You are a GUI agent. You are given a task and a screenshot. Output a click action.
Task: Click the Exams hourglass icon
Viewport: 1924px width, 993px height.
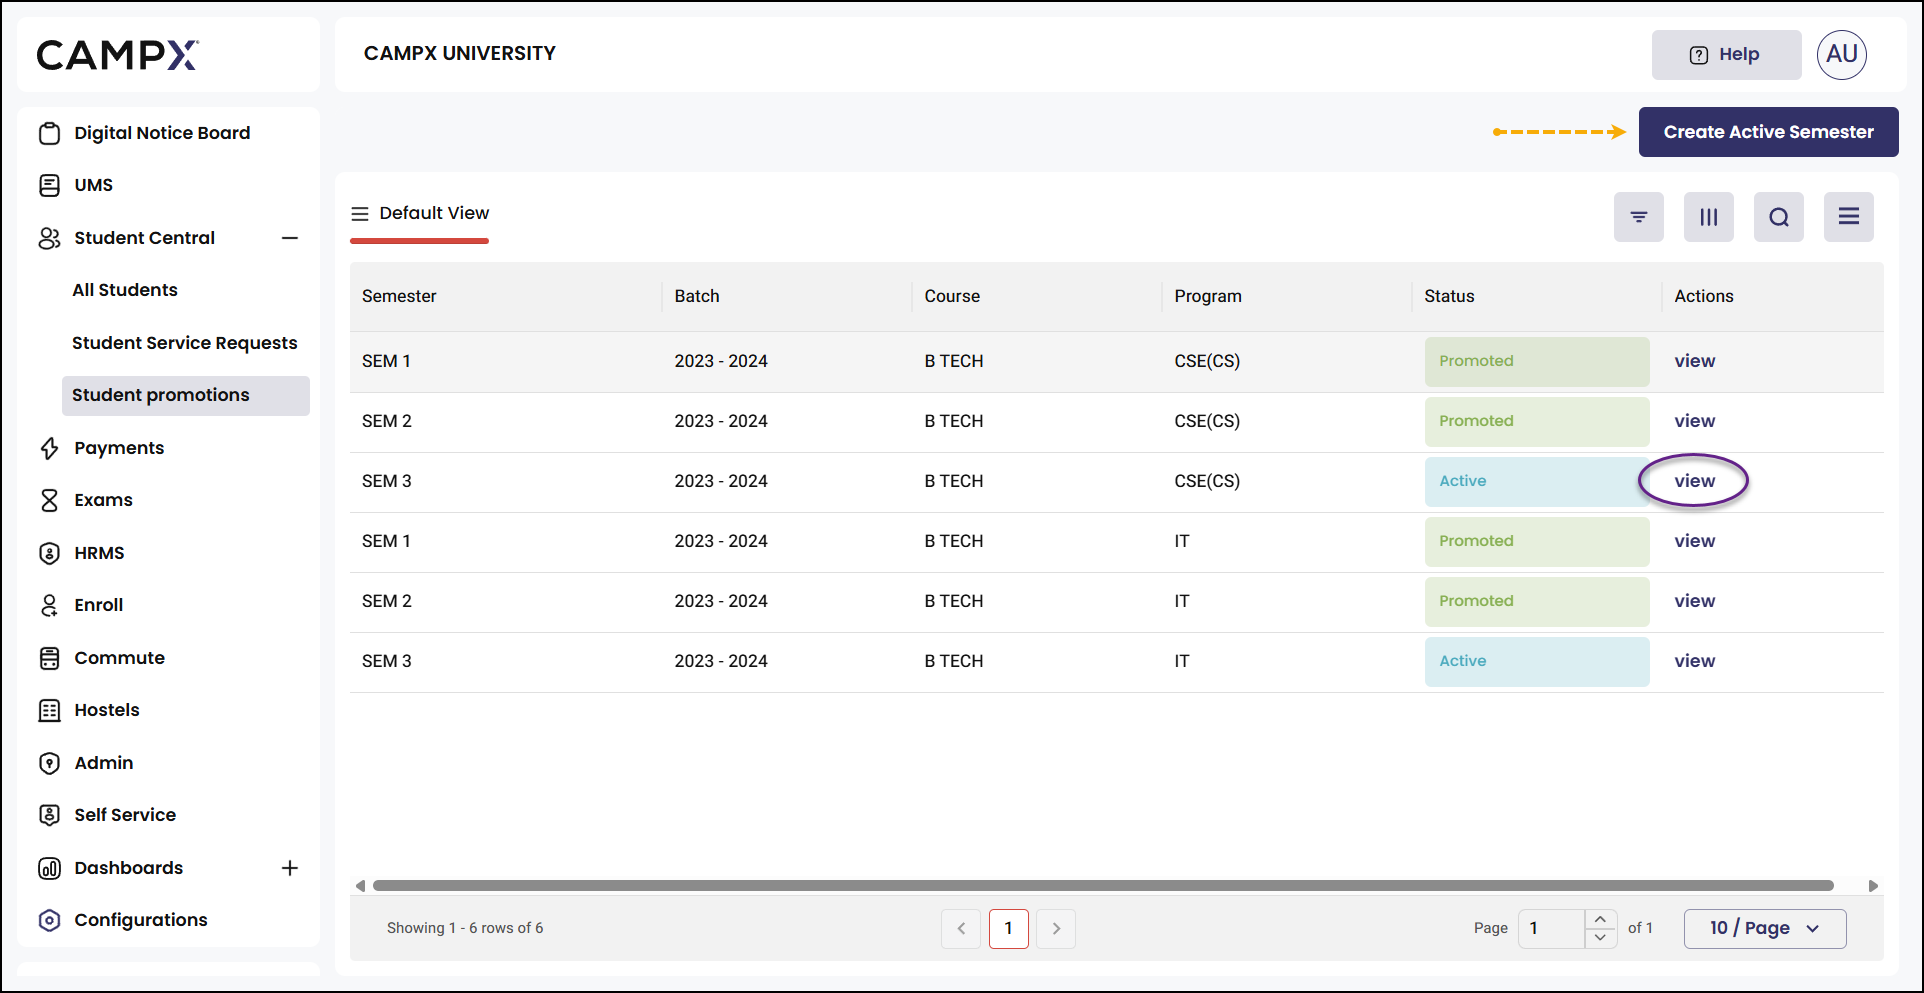point(49,500)
